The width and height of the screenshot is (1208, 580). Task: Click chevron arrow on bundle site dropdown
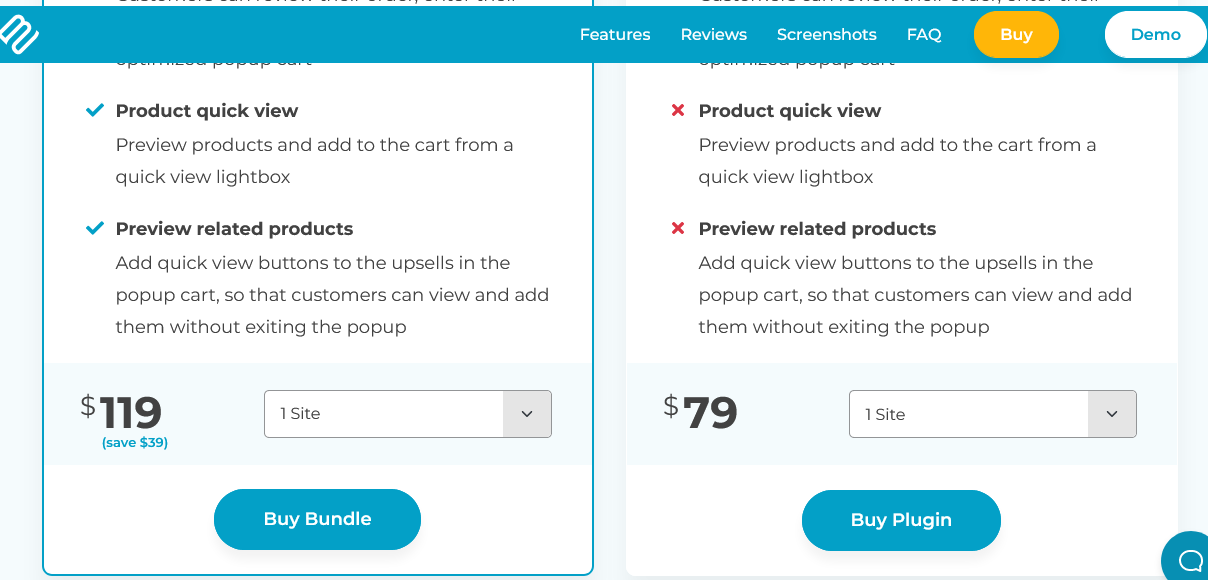pyautogui.click(x=527, y=414)
